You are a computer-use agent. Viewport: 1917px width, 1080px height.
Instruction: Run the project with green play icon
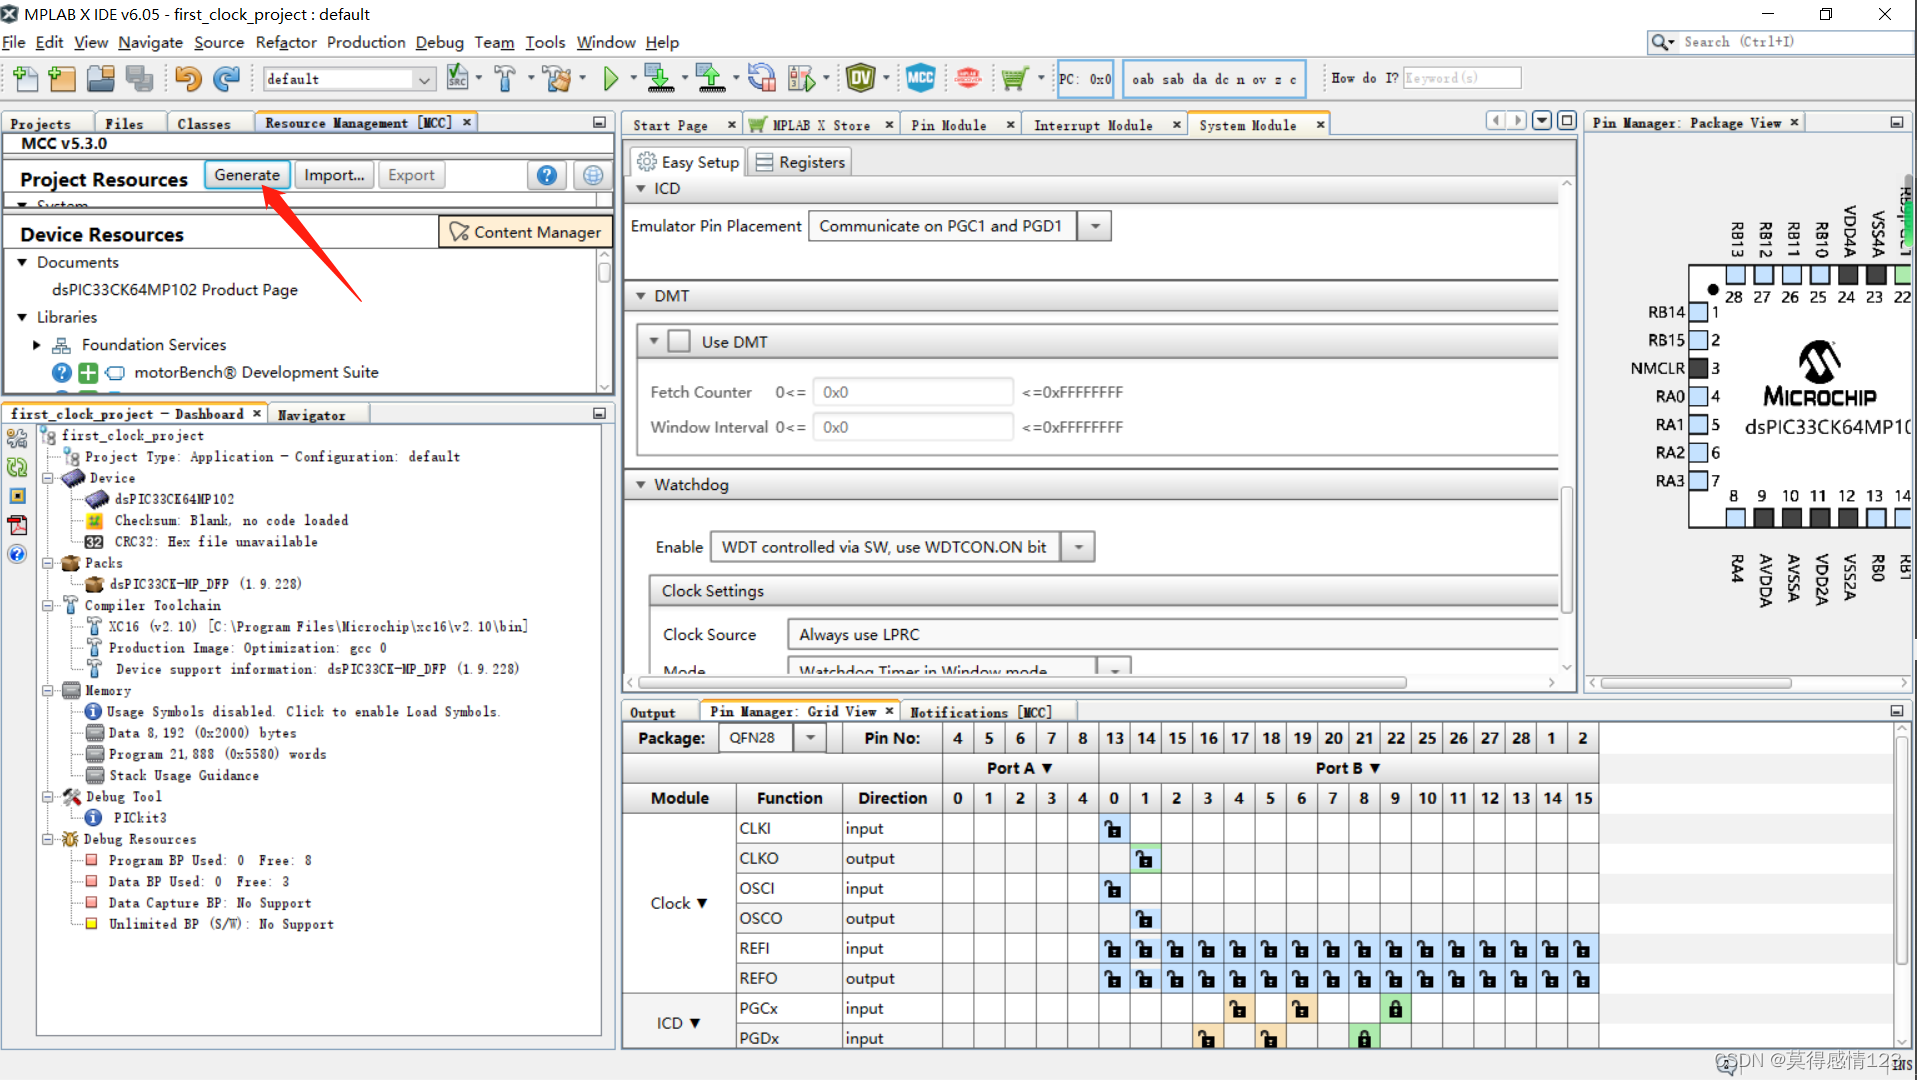[611, 78]
